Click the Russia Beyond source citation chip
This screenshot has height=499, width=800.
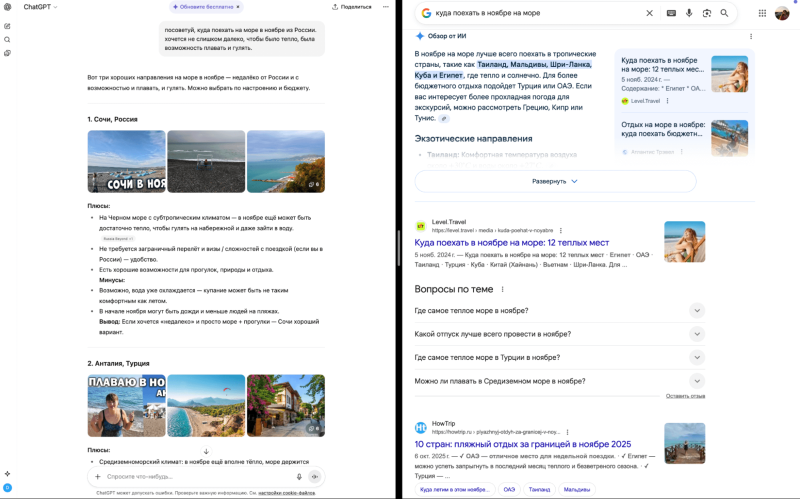point(117,239)
